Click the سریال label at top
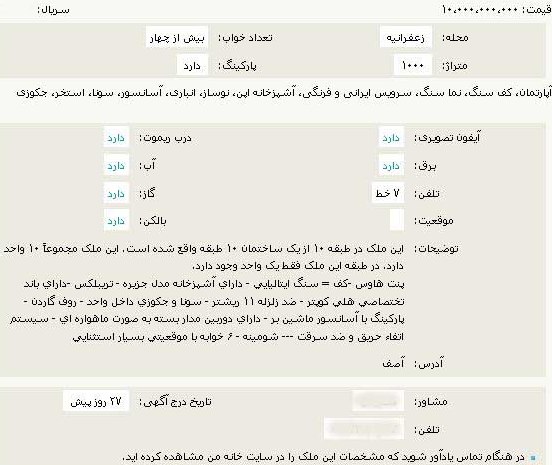 [x=54, y=10]
